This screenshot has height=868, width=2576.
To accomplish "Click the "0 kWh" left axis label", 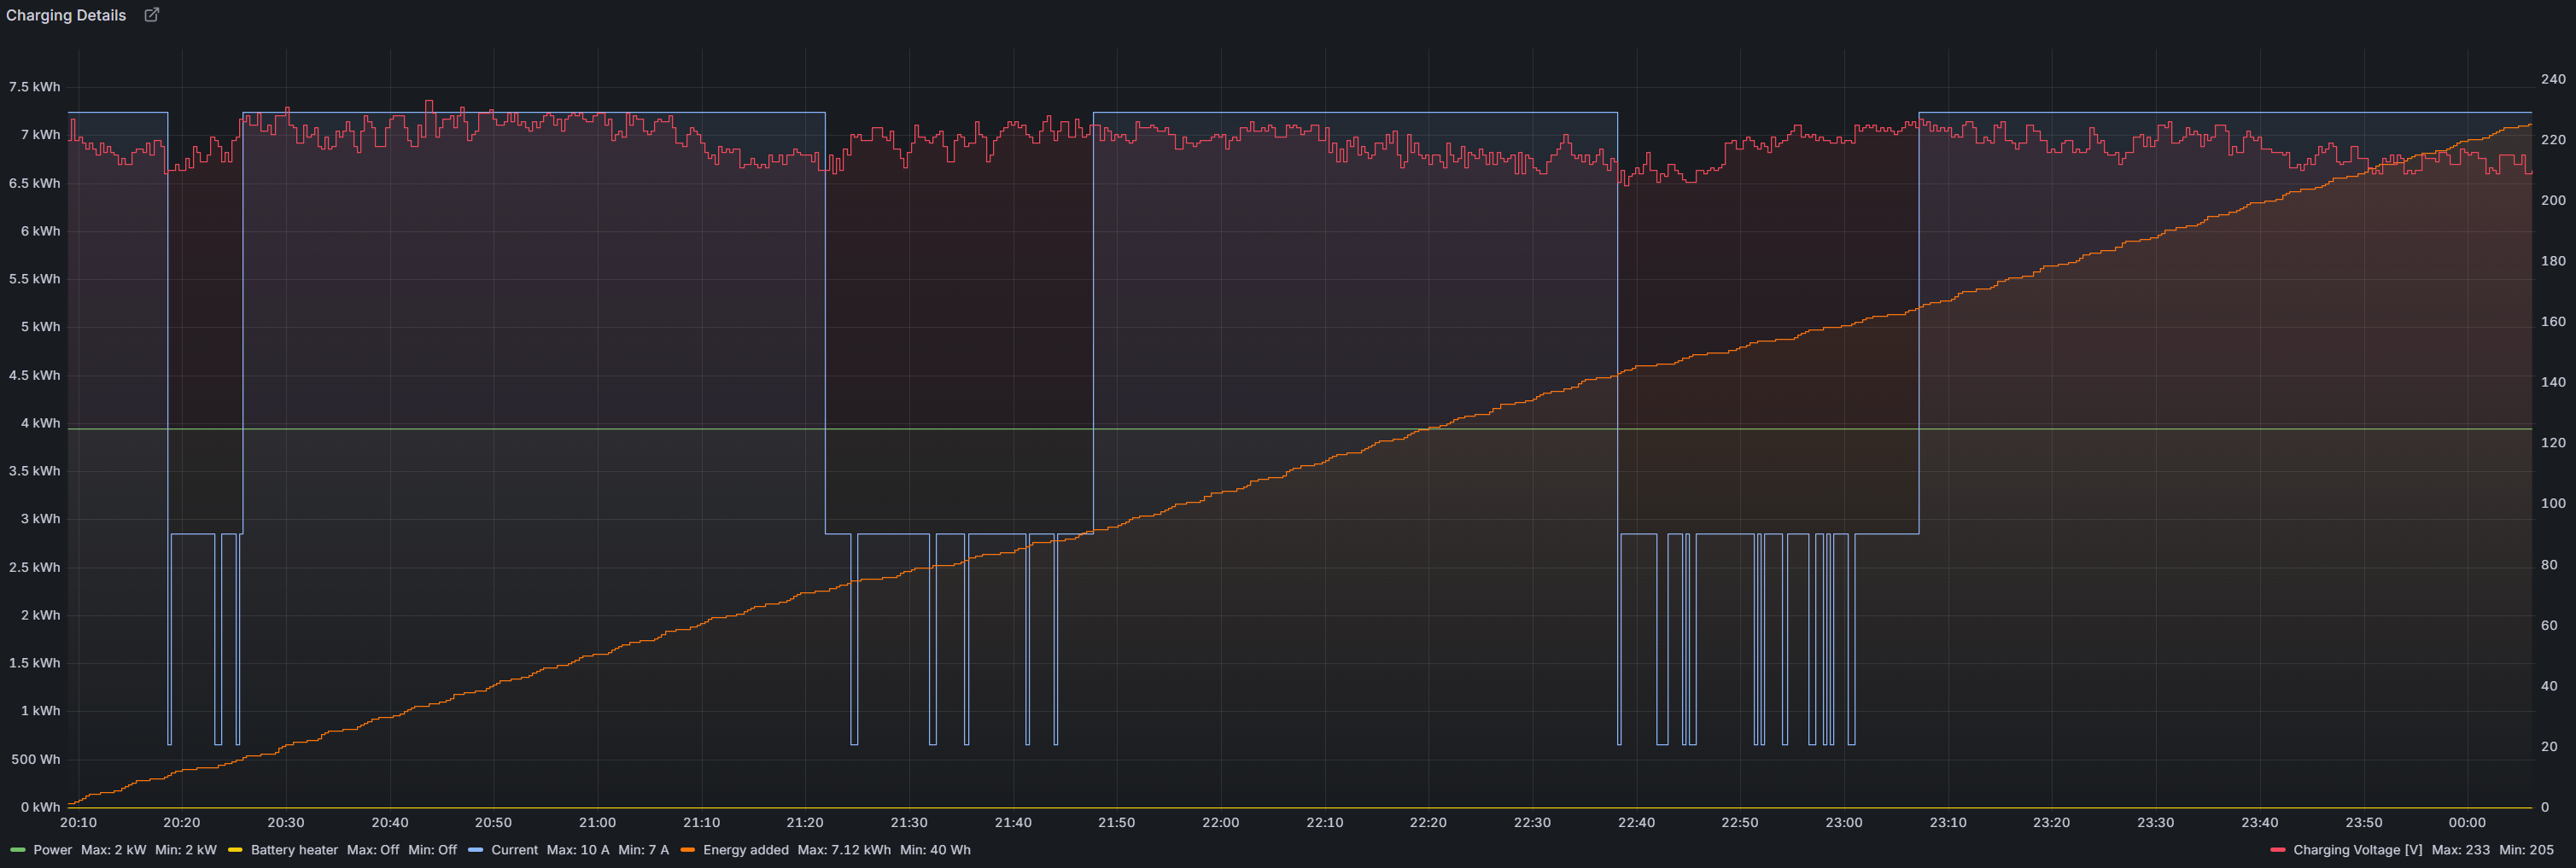I will 40,807.
